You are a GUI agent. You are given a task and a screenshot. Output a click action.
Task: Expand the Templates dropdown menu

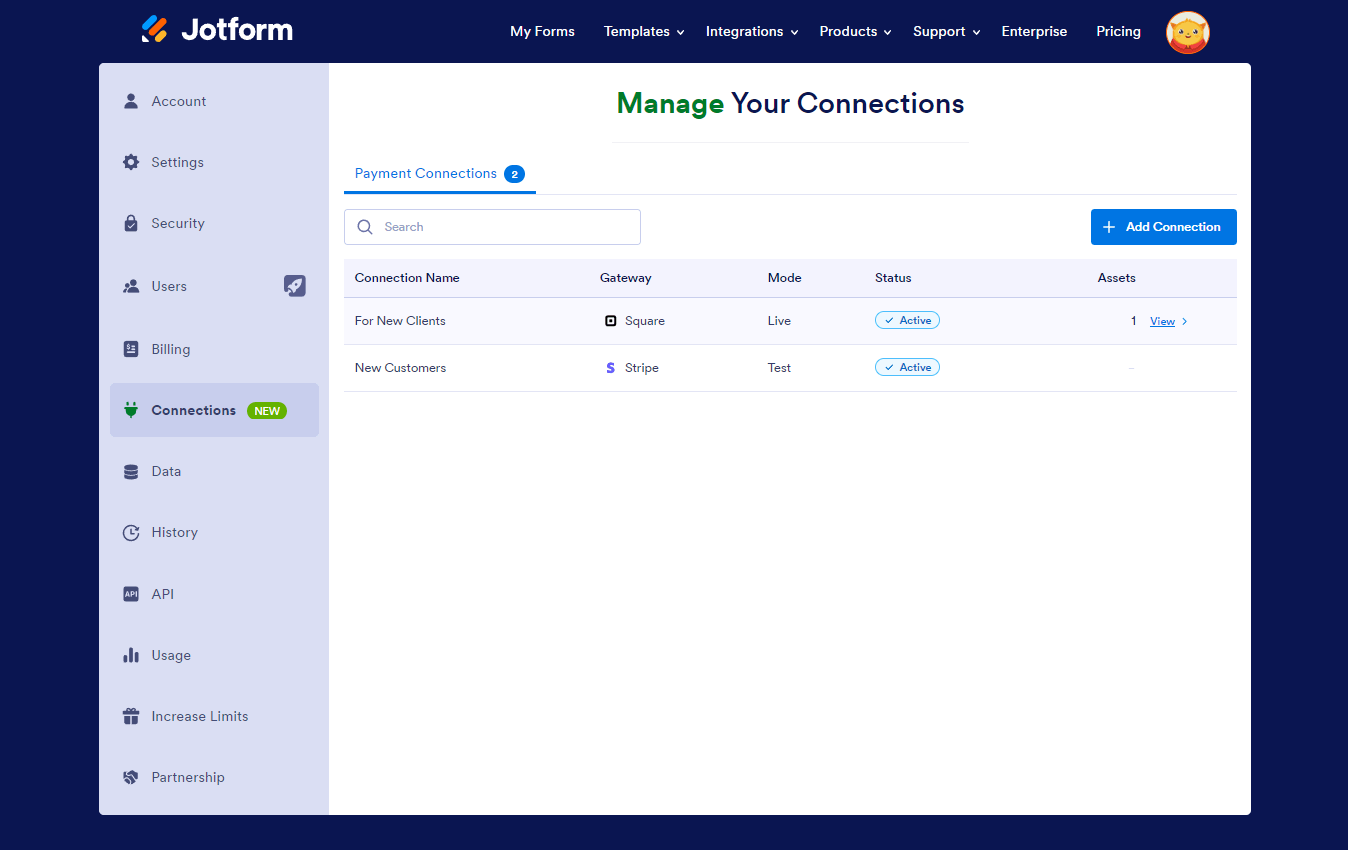point(644,32)
